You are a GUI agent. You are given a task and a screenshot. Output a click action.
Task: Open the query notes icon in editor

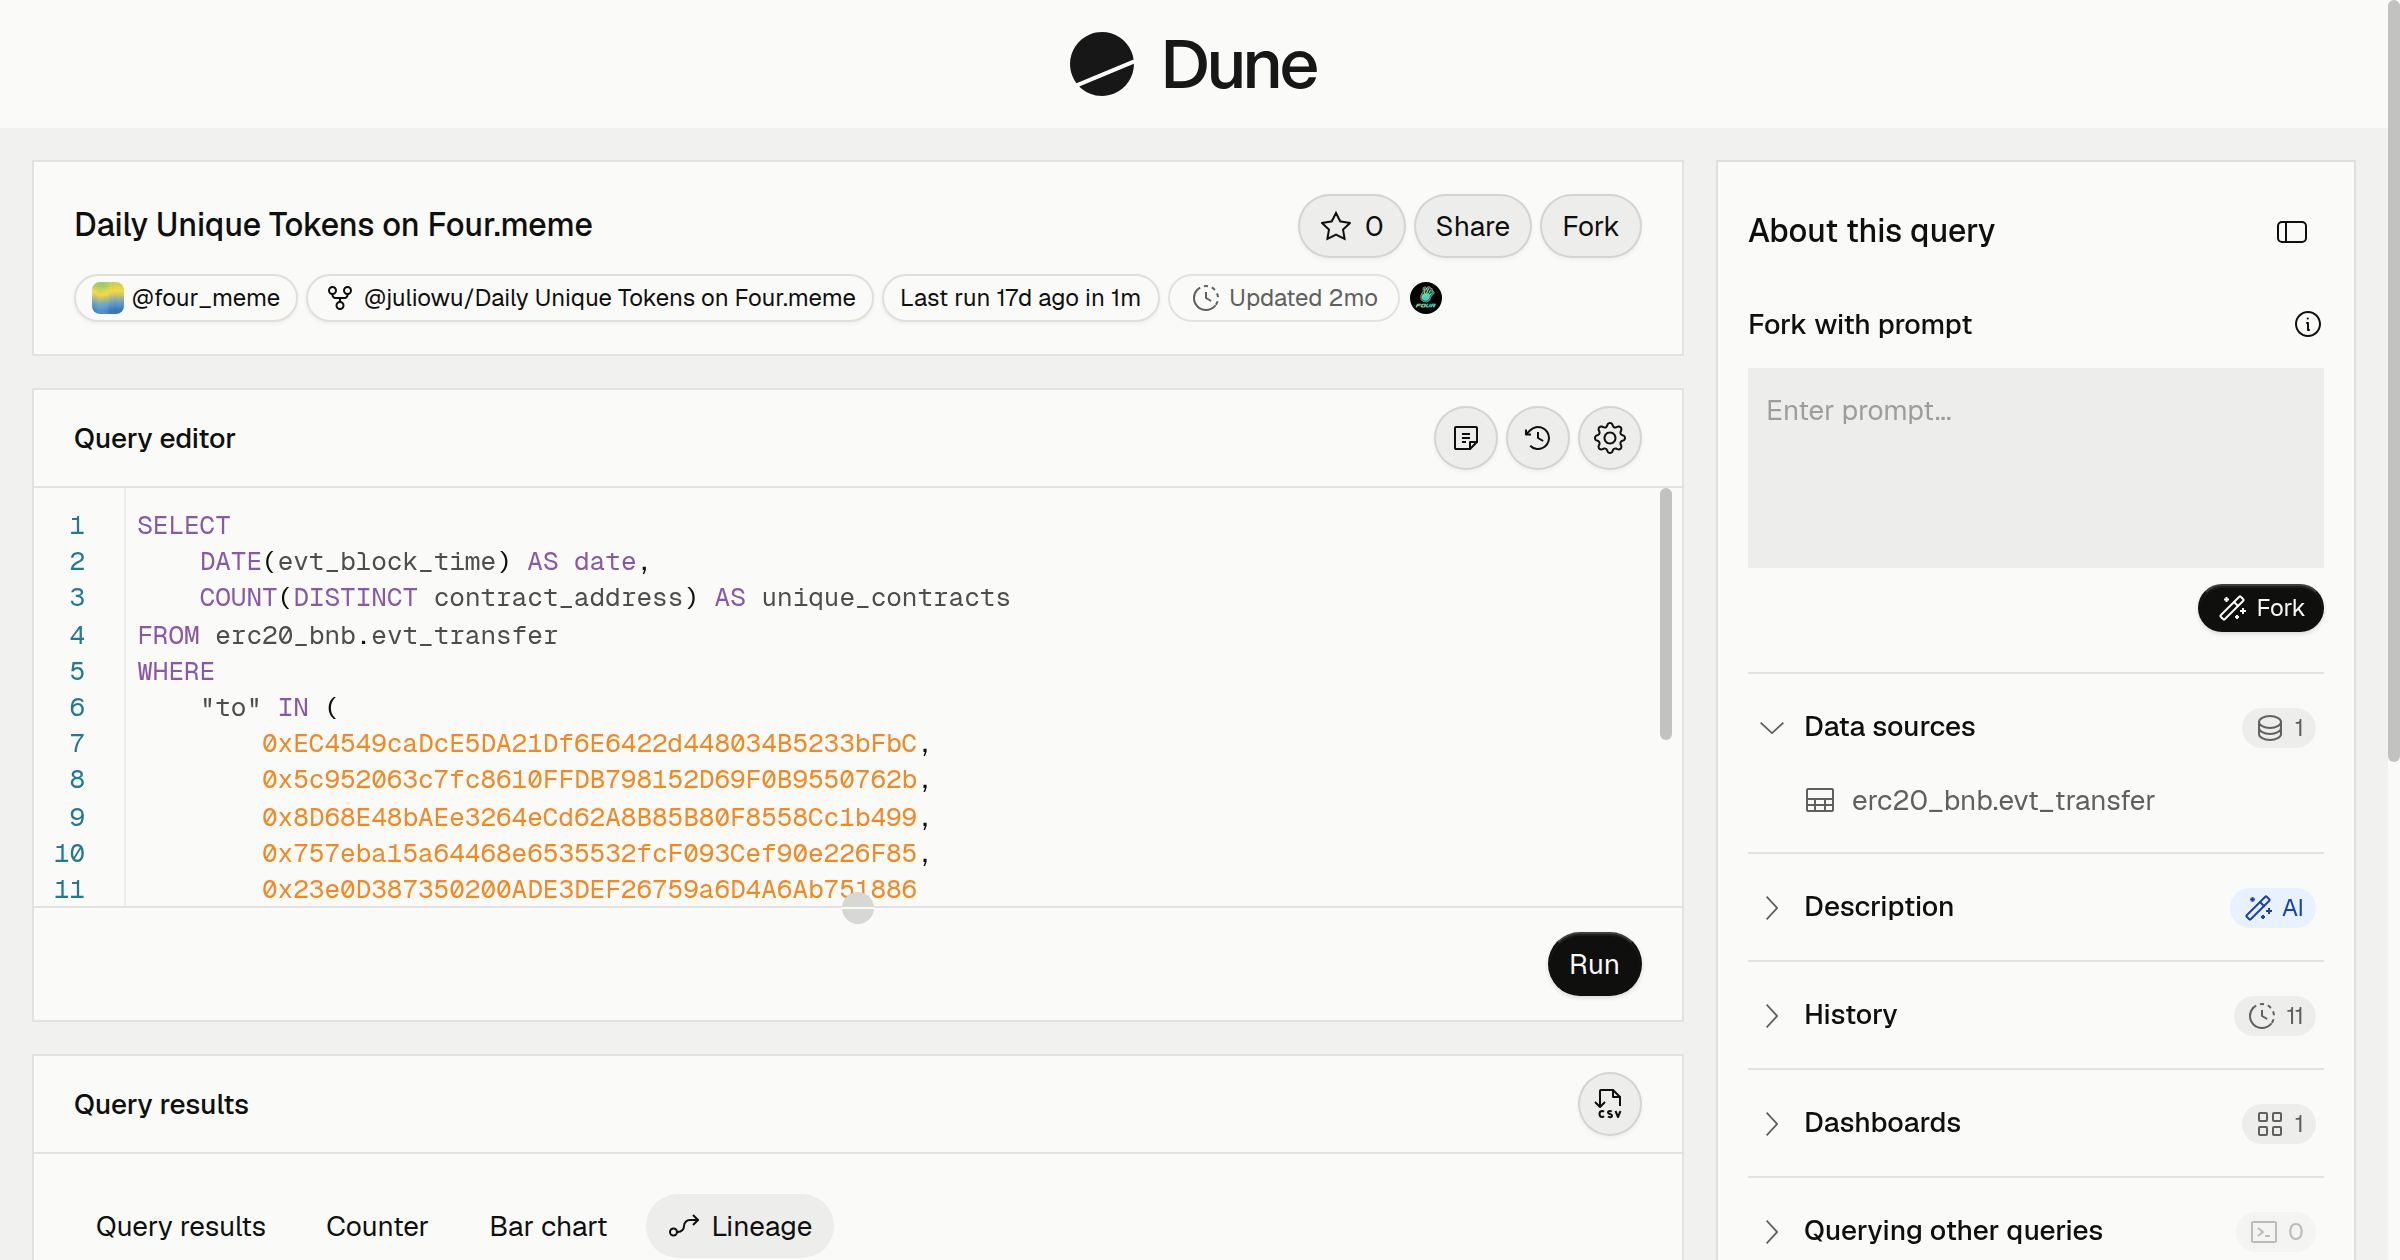tap(1465, 438)
